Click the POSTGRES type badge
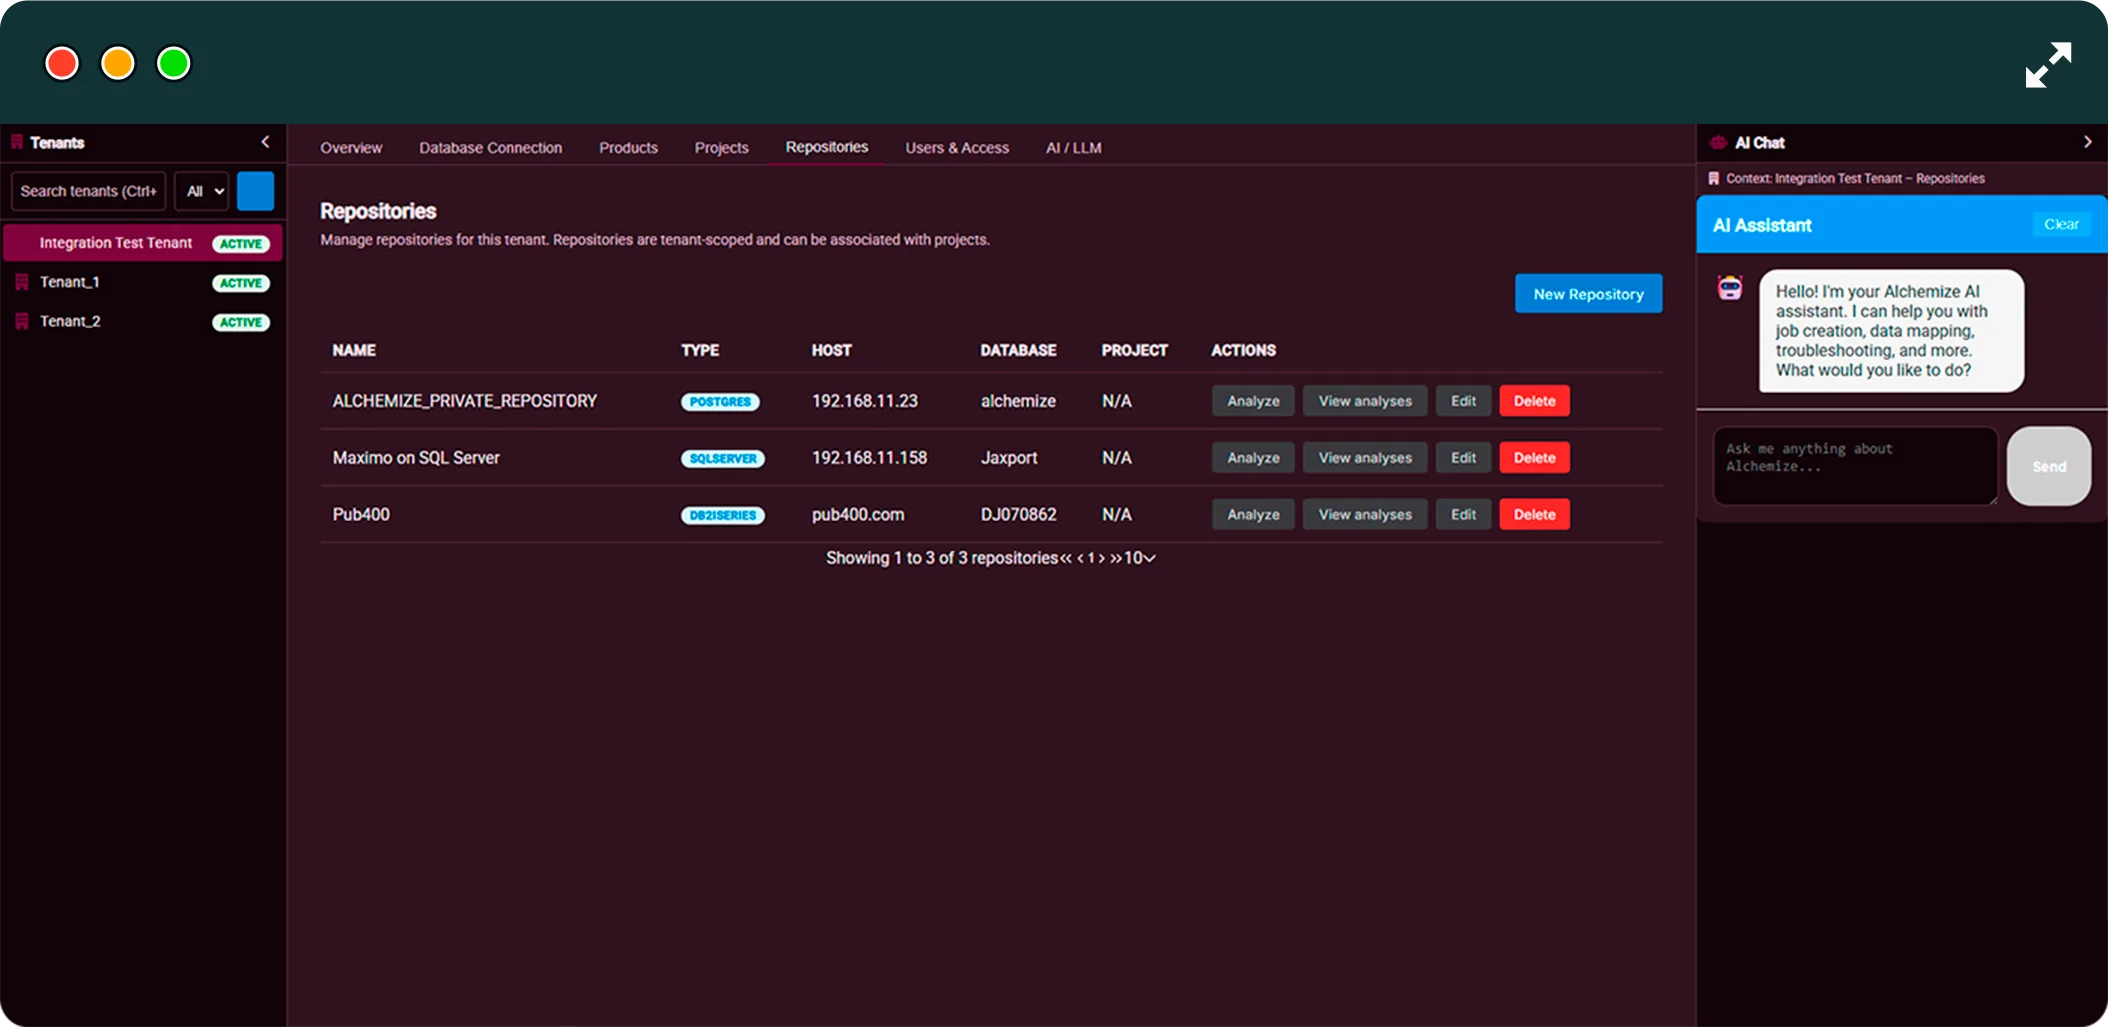The image size is (2108, 1027). coord(720,402)
